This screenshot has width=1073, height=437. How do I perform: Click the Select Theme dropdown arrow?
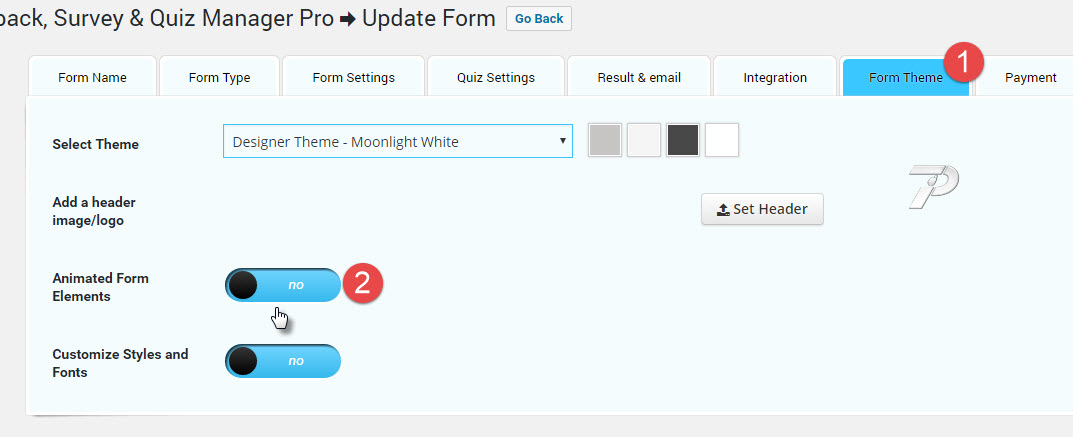[x=563, y=141]
